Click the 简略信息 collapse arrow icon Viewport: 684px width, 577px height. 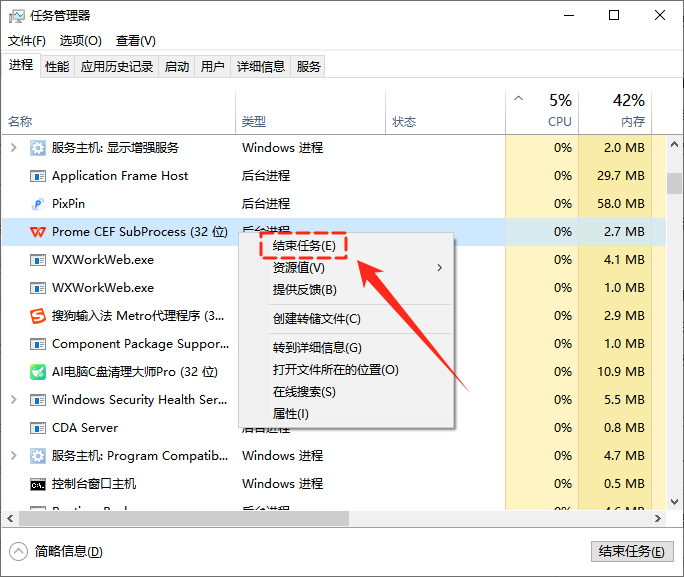[x=18, y=552]
